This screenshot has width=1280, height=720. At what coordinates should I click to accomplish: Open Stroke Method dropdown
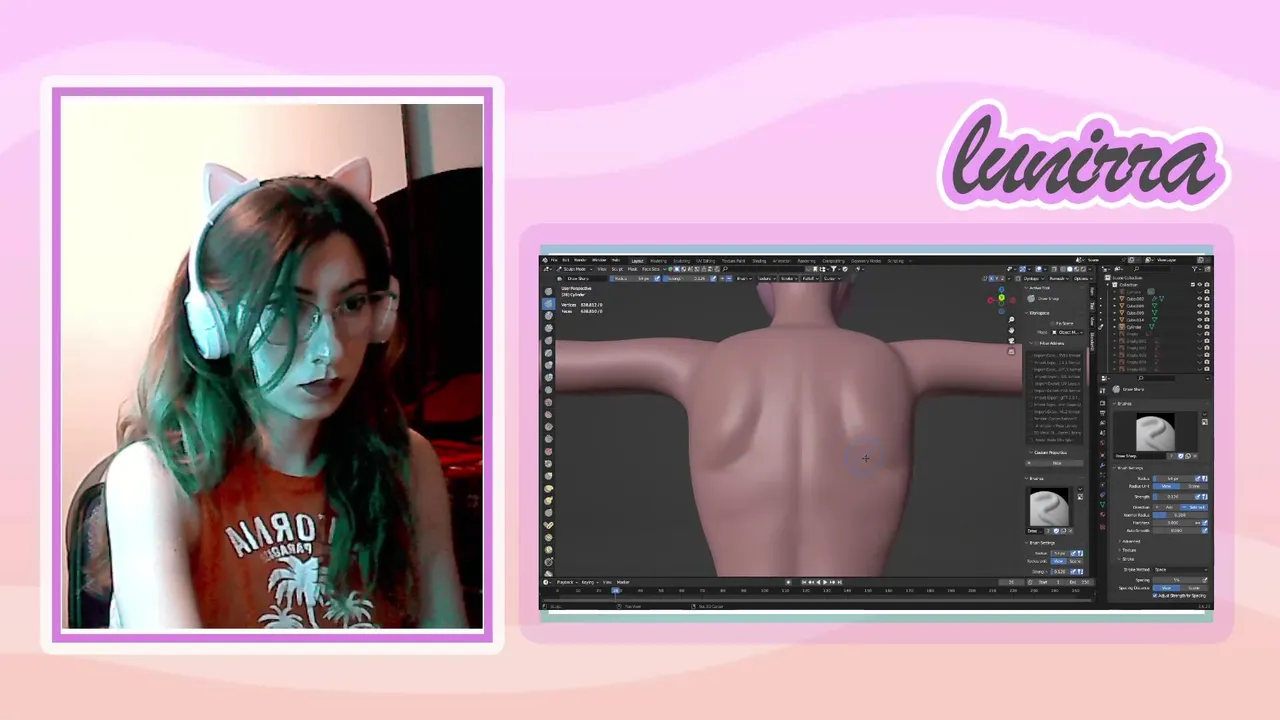pos(1180,569)
